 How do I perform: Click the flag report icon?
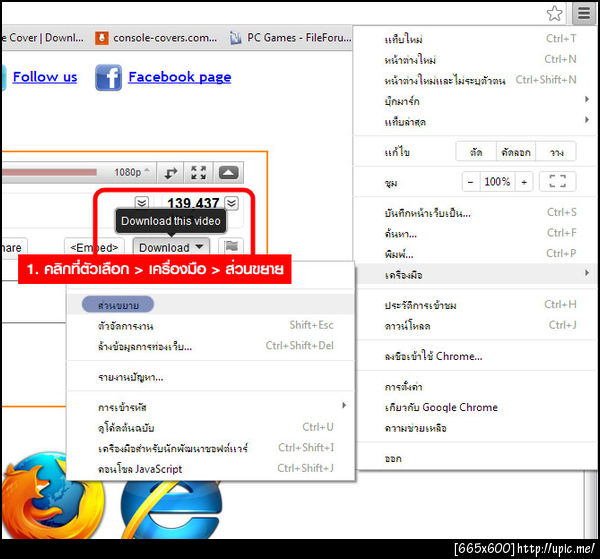pyautogui.click(x=231, y=246)
